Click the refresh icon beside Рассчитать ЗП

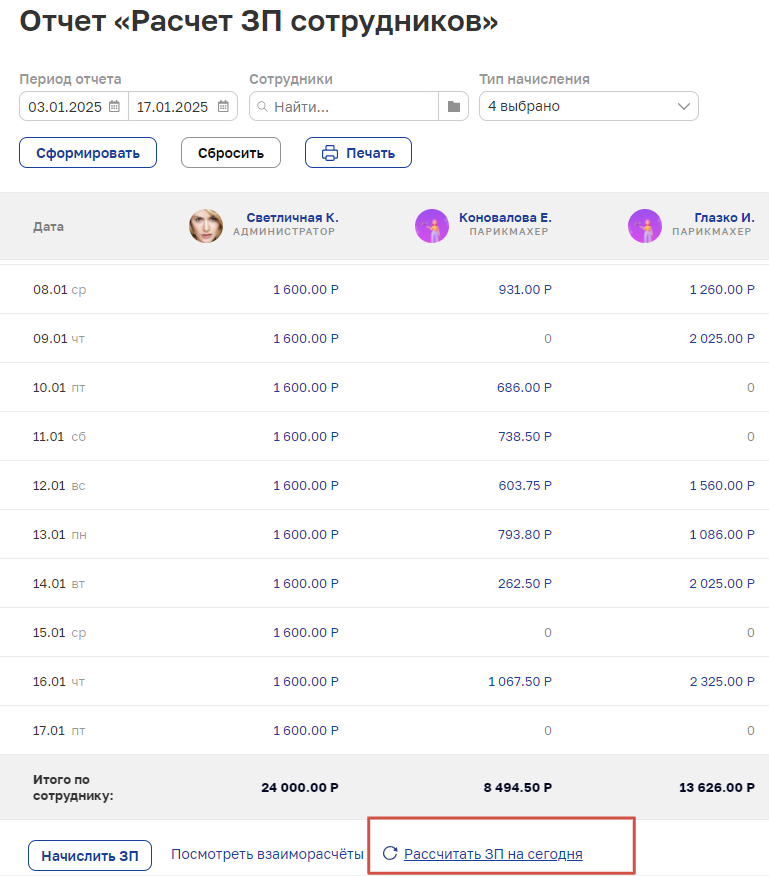pyautogui.click(x=390, y=853)
